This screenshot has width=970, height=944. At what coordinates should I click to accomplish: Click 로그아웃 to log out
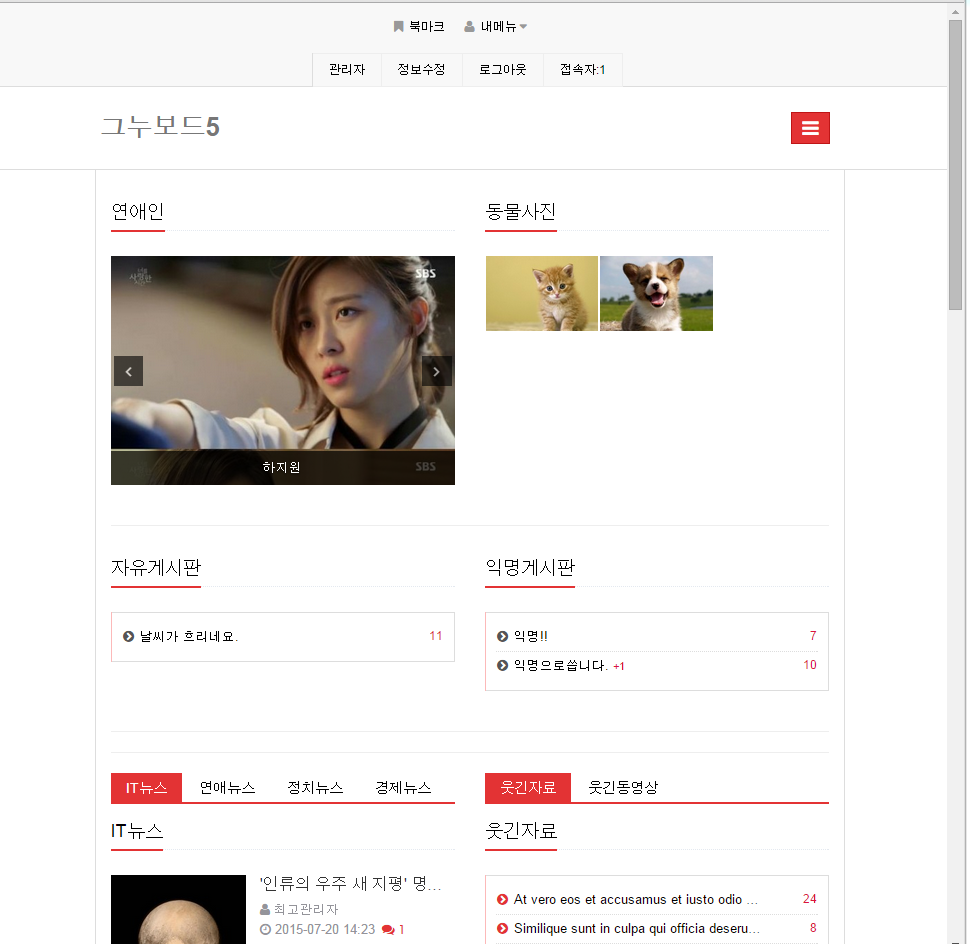click(502, 70)
